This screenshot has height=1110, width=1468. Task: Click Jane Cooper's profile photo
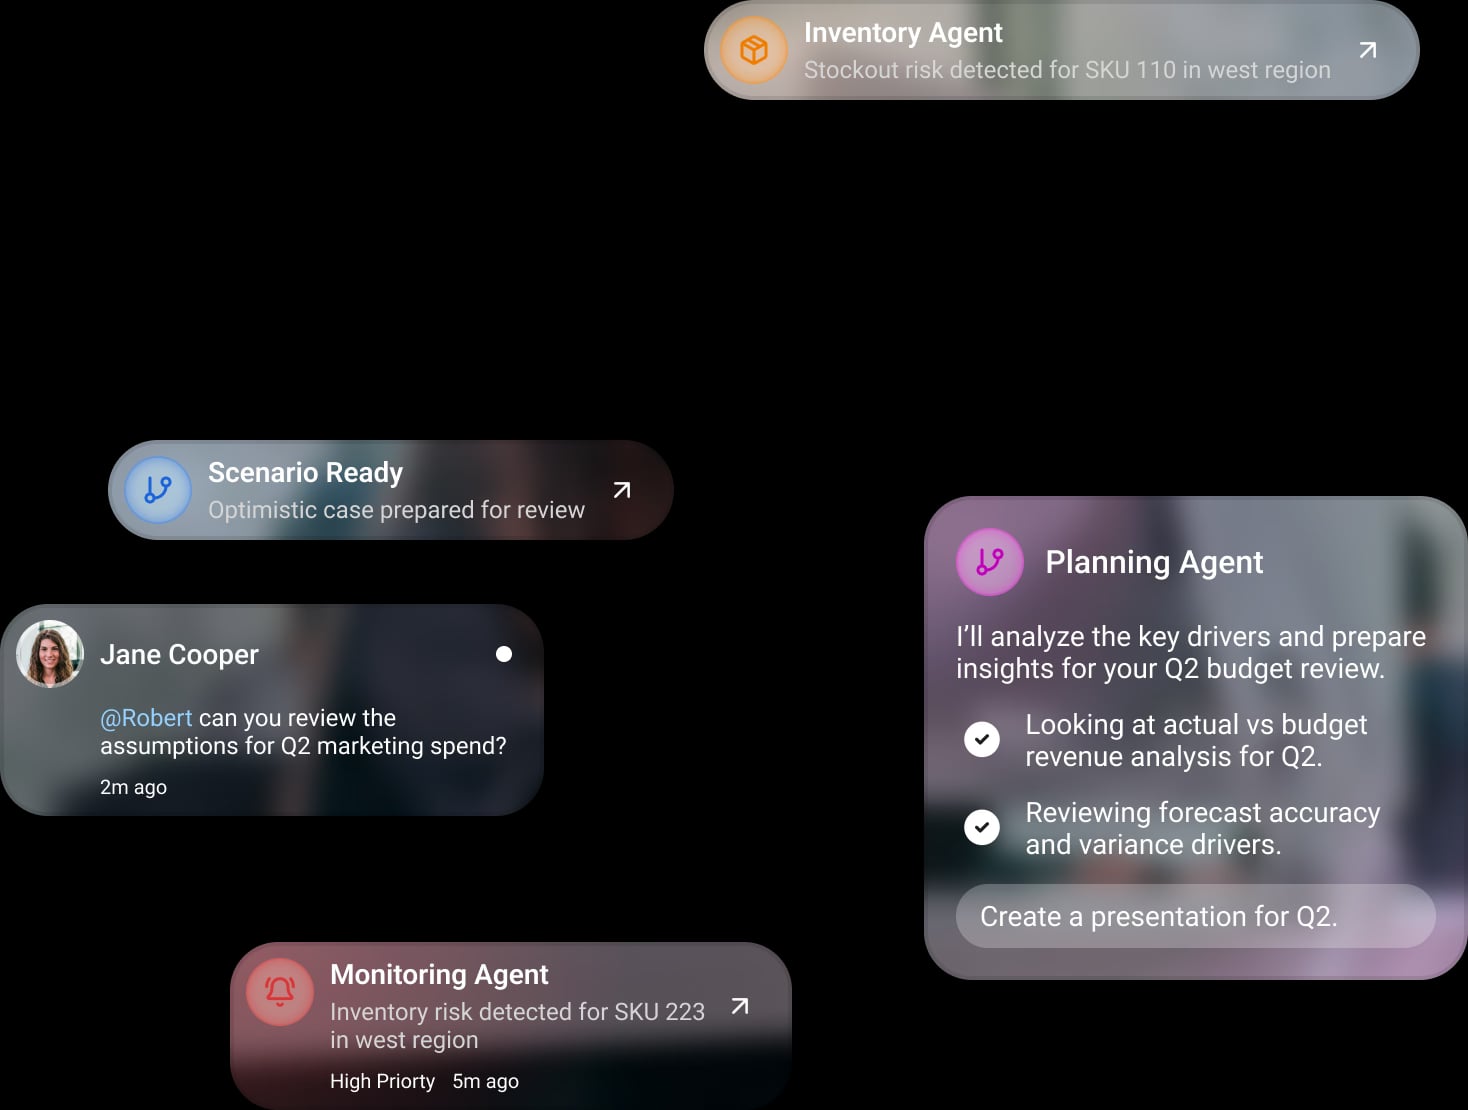pos(50,654)
